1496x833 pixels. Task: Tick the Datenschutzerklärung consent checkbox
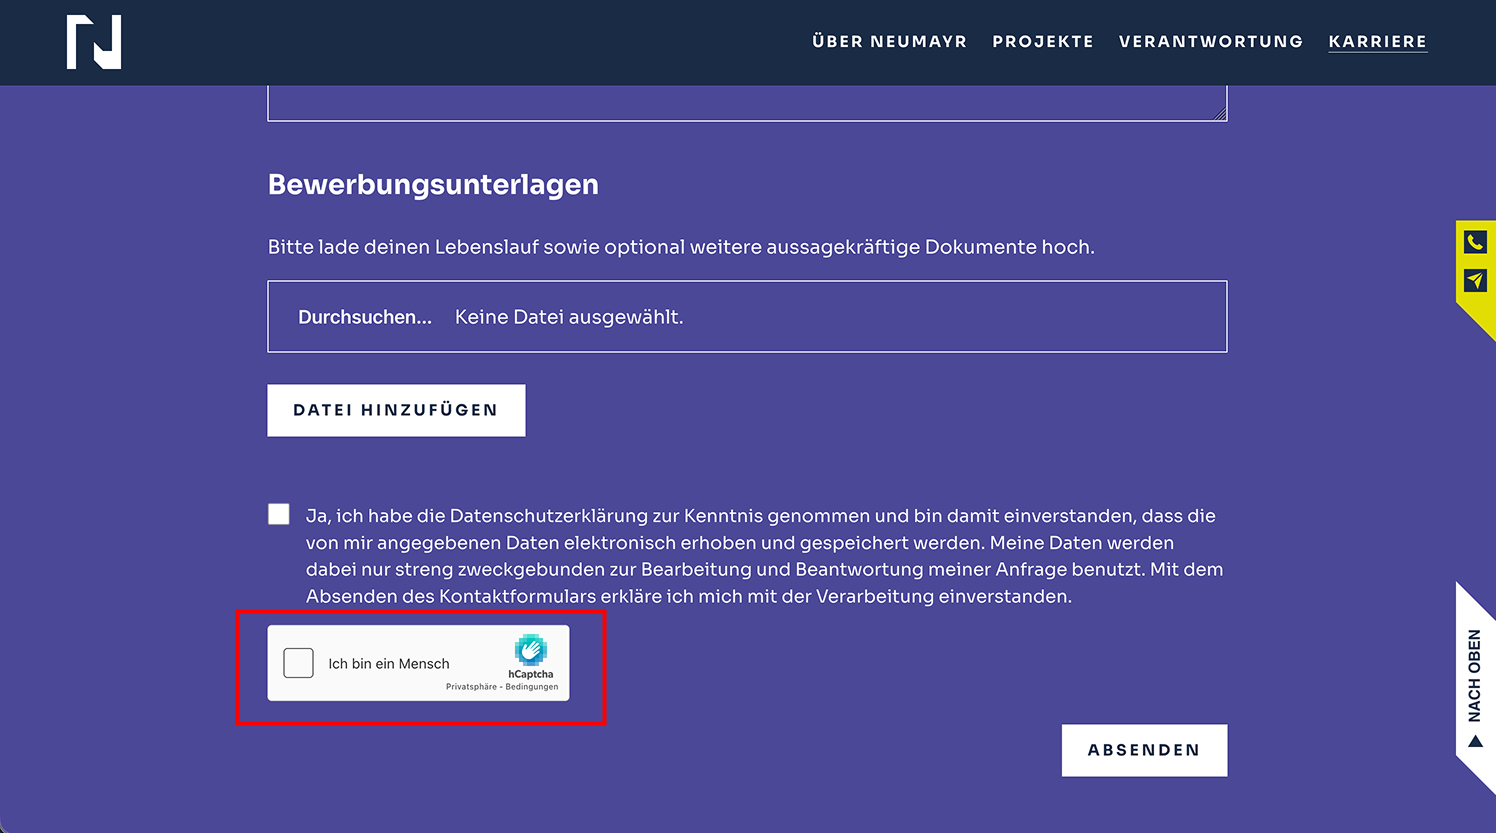tap(279, 514)
